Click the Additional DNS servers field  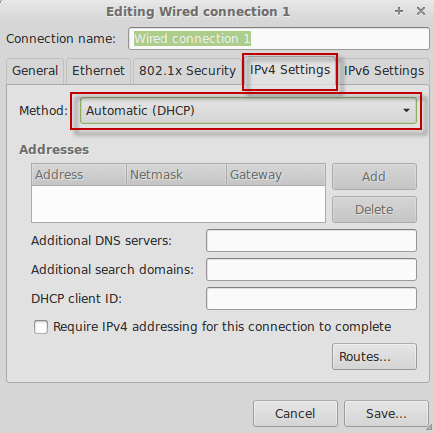(x=311, y=240)
